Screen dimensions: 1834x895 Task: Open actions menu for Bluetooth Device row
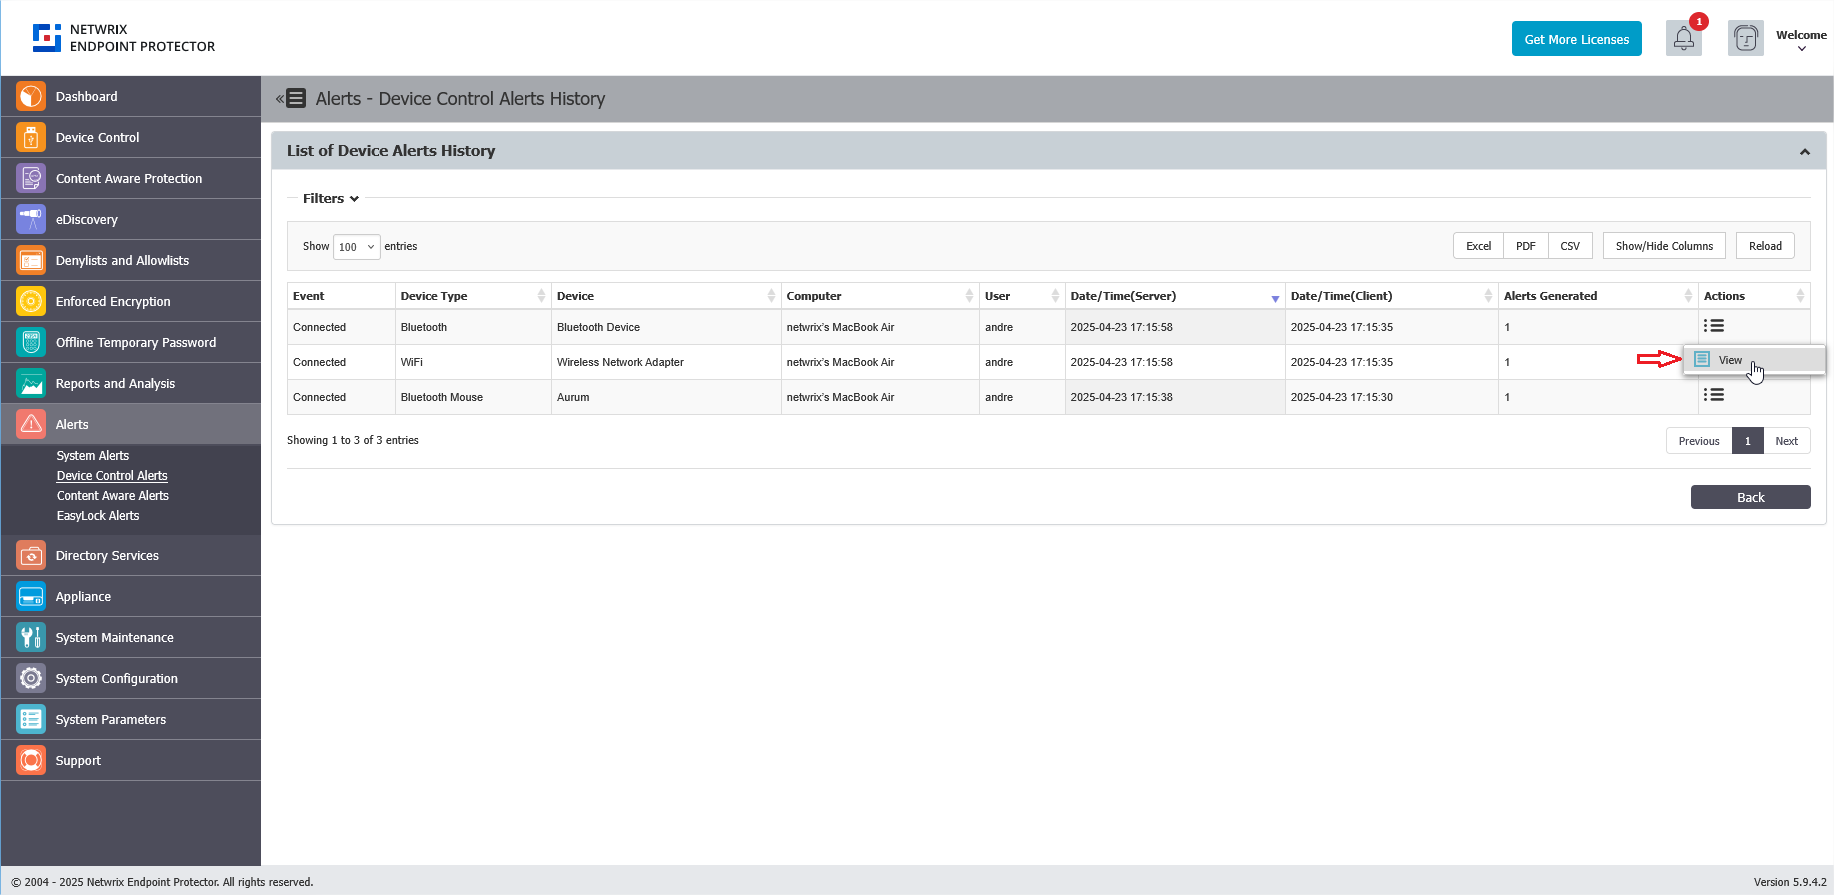click(1714, 326)
